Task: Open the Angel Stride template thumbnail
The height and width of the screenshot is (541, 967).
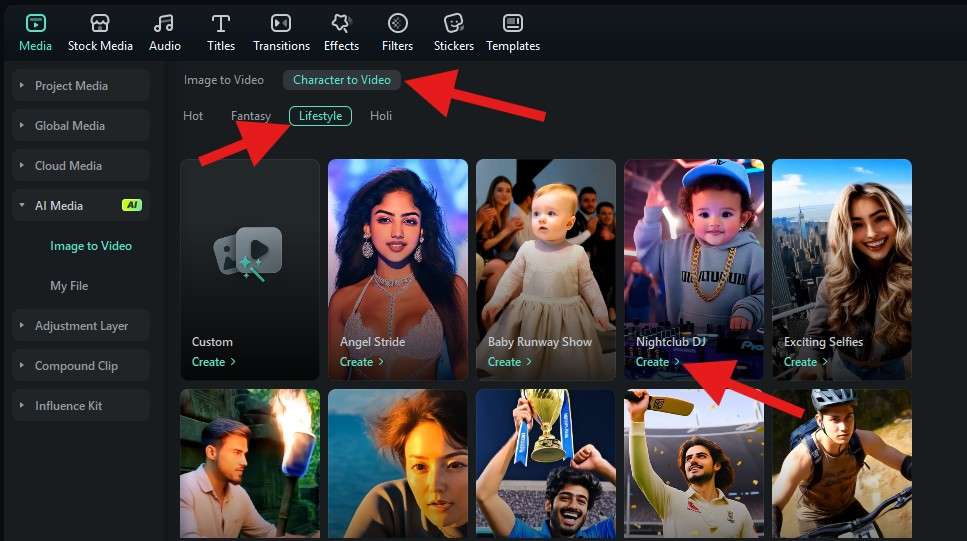Action: pyautogui.click(x=398, y=269)
